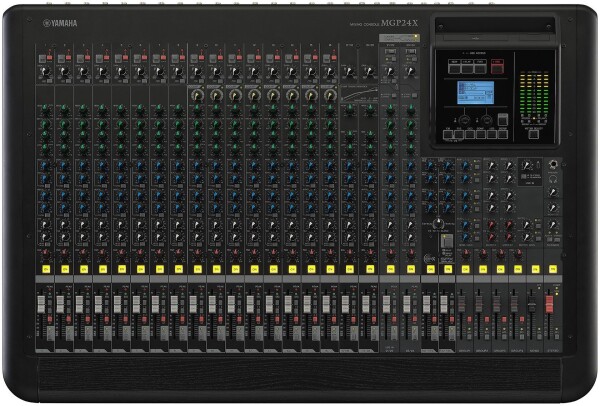Toggle the channel 16 yellow ON button

tap(330, 269)
